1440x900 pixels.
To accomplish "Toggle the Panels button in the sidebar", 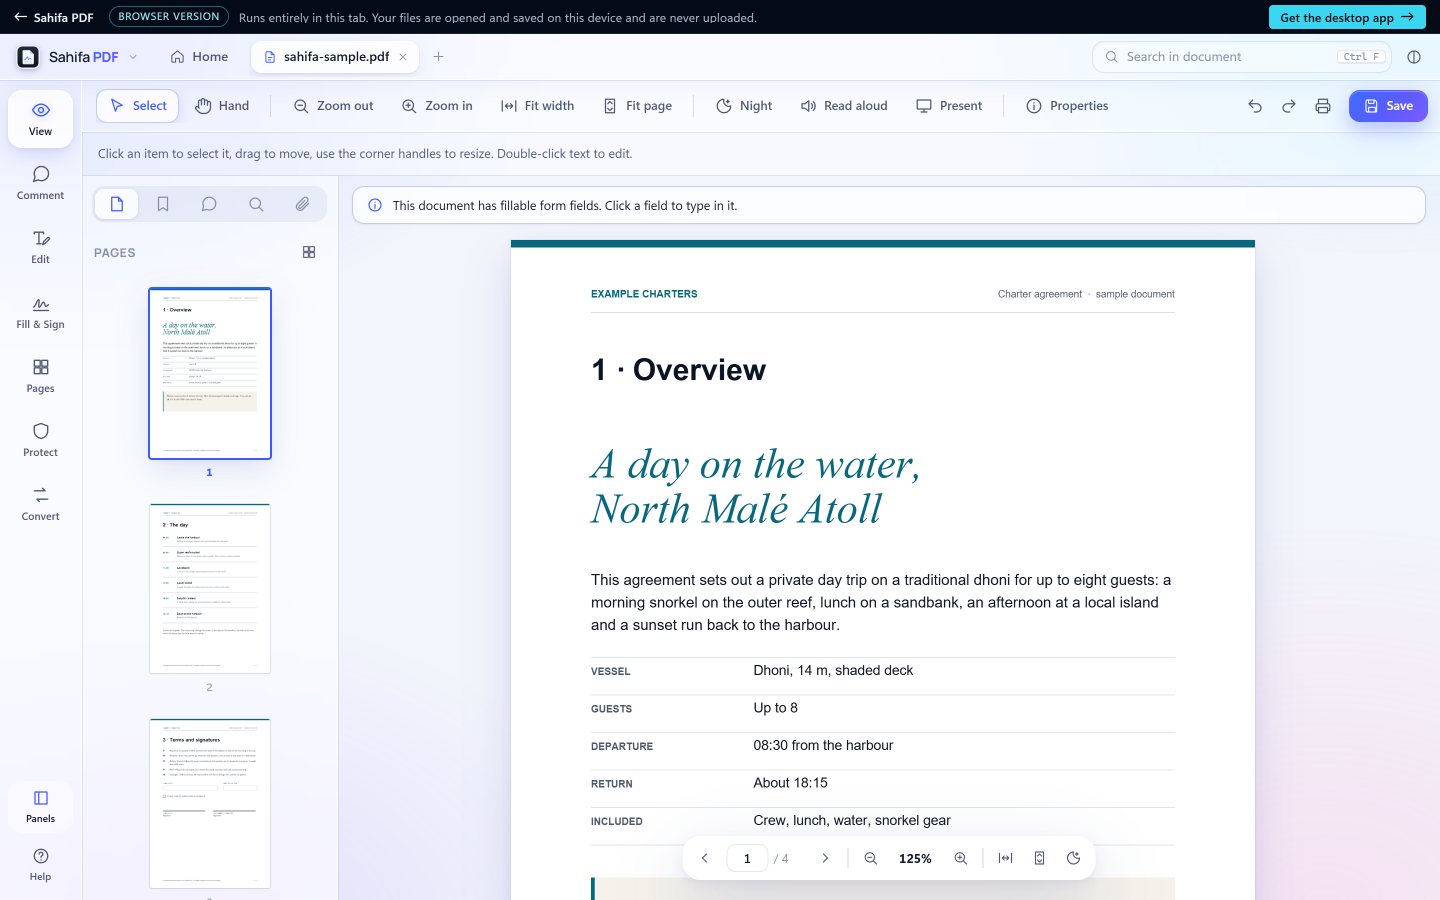I will point(40,806).
